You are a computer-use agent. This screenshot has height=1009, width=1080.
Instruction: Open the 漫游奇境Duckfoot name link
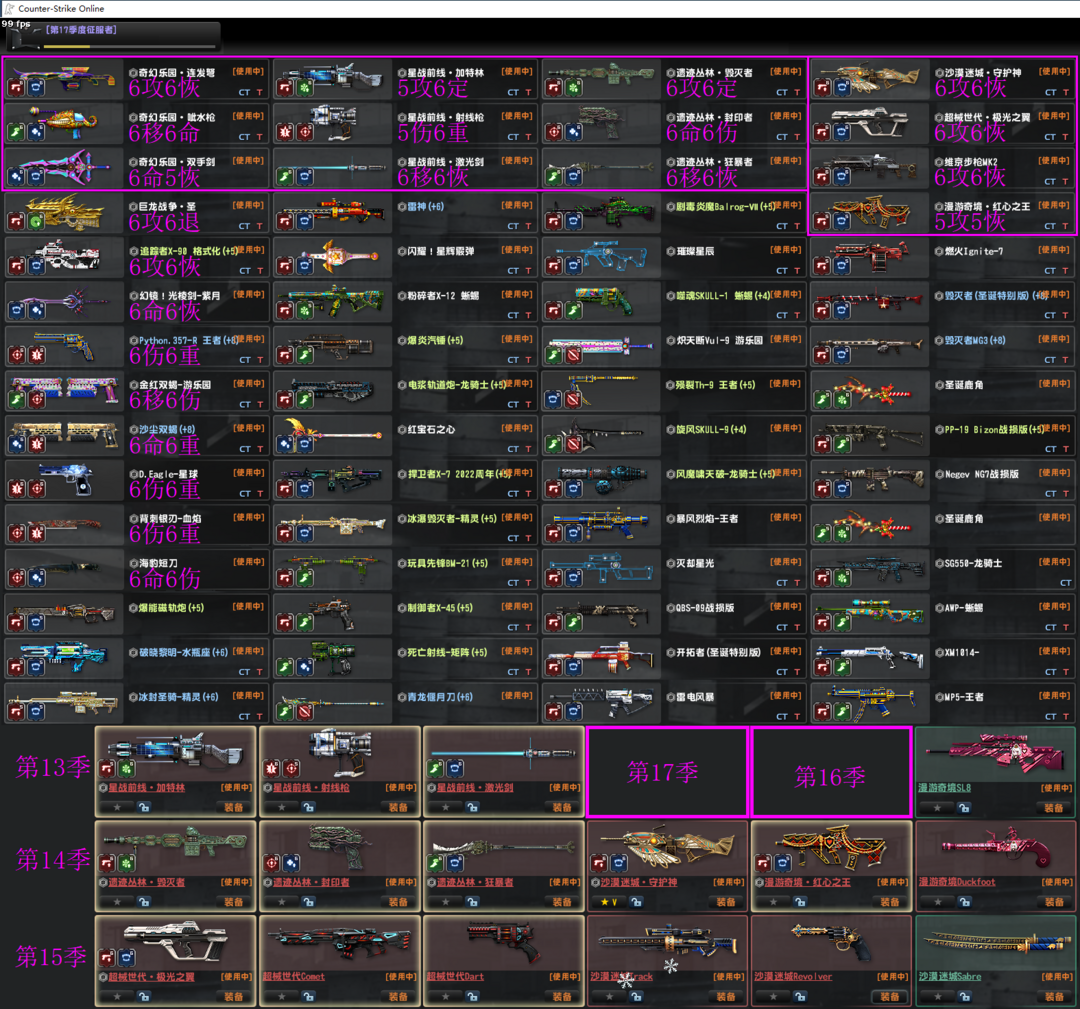[957, 882]
